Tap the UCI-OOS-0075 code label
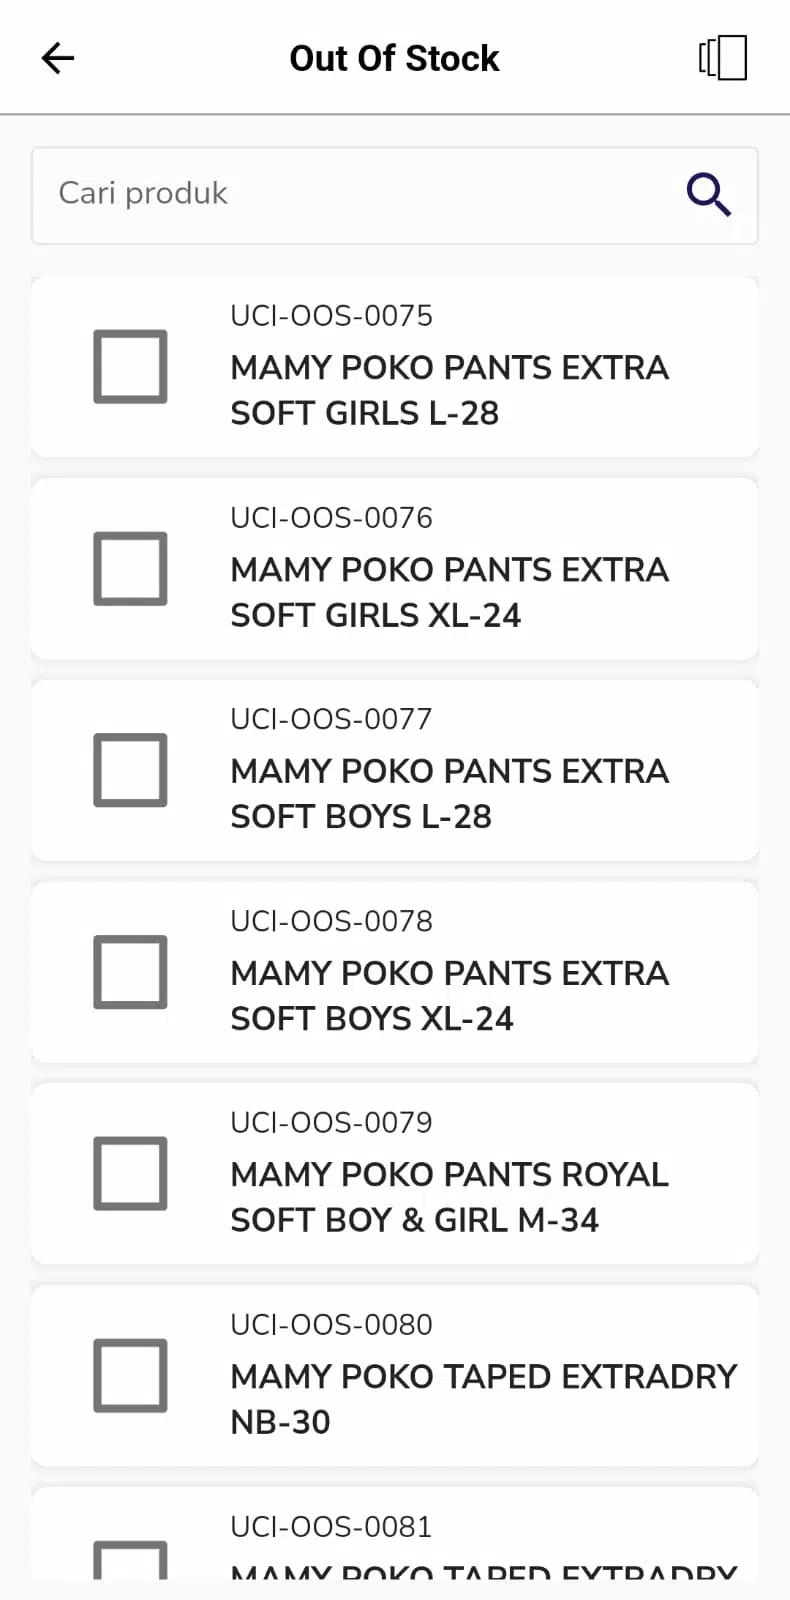790x1600 pixels. coord(331,316)
